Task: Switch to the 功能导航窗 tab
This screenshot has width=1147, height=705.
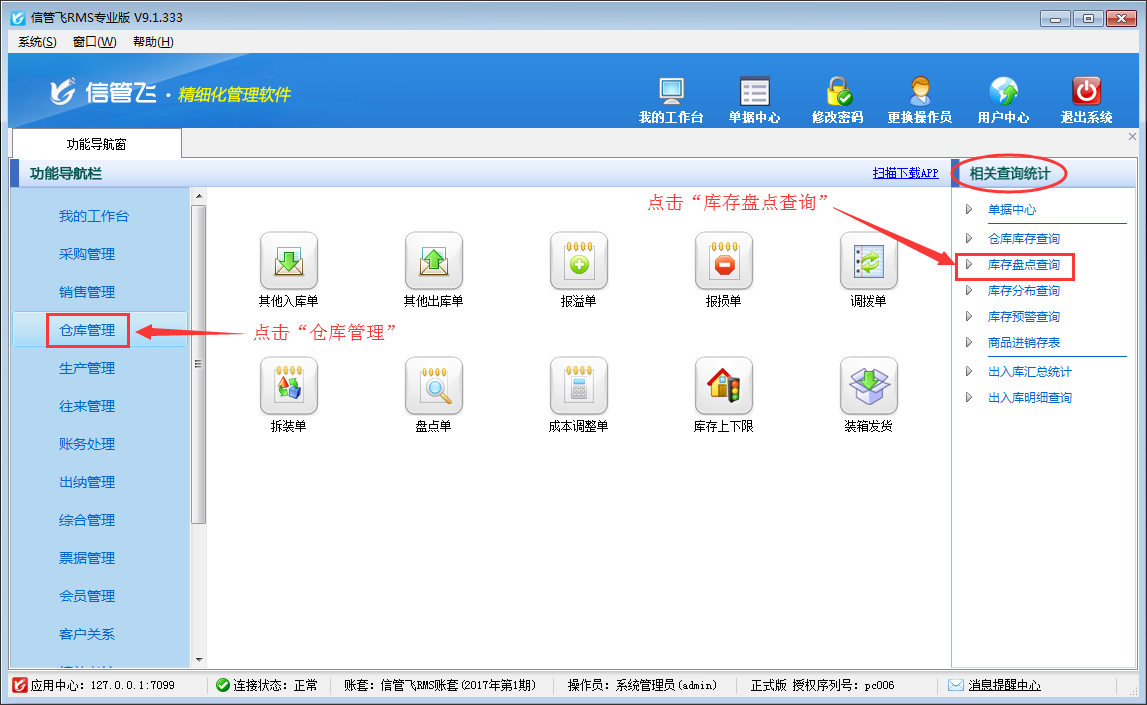Action: click(x=96, y=144)
